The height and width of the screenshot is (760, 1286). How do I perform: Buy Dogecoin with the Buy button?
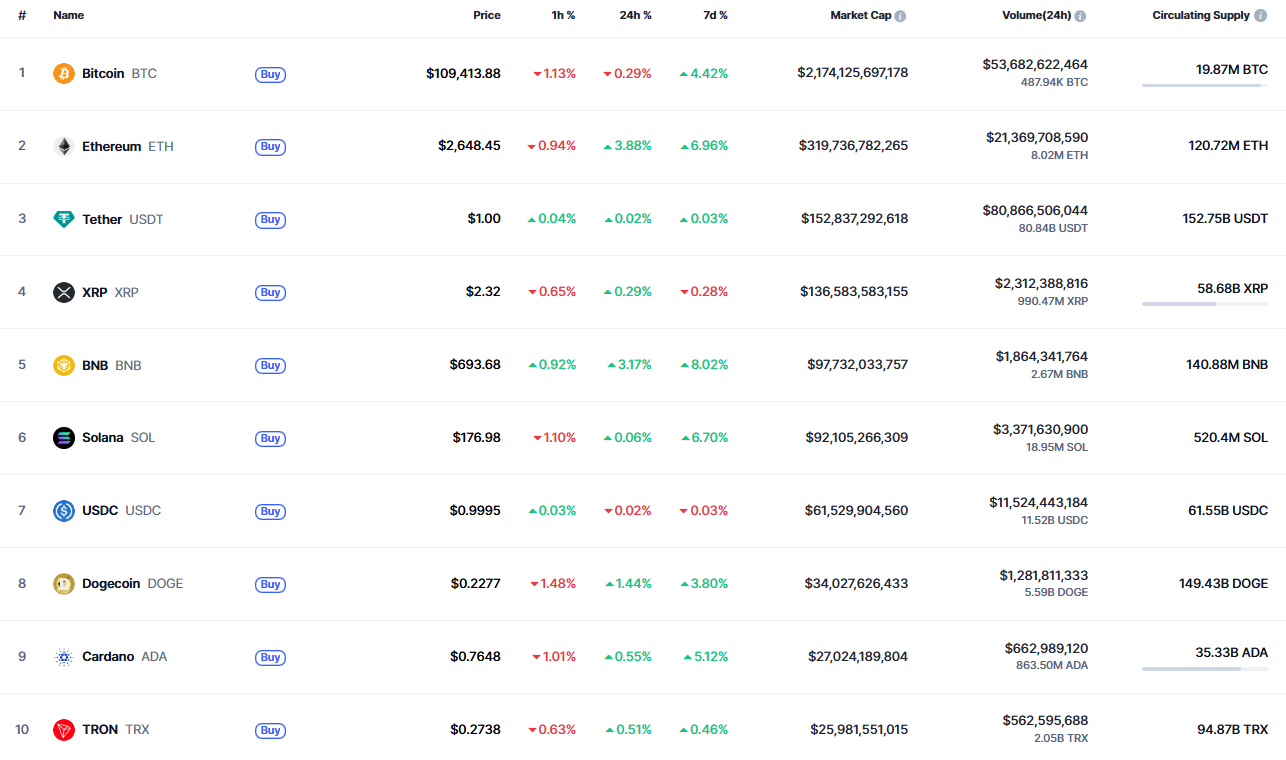point(270,584)
